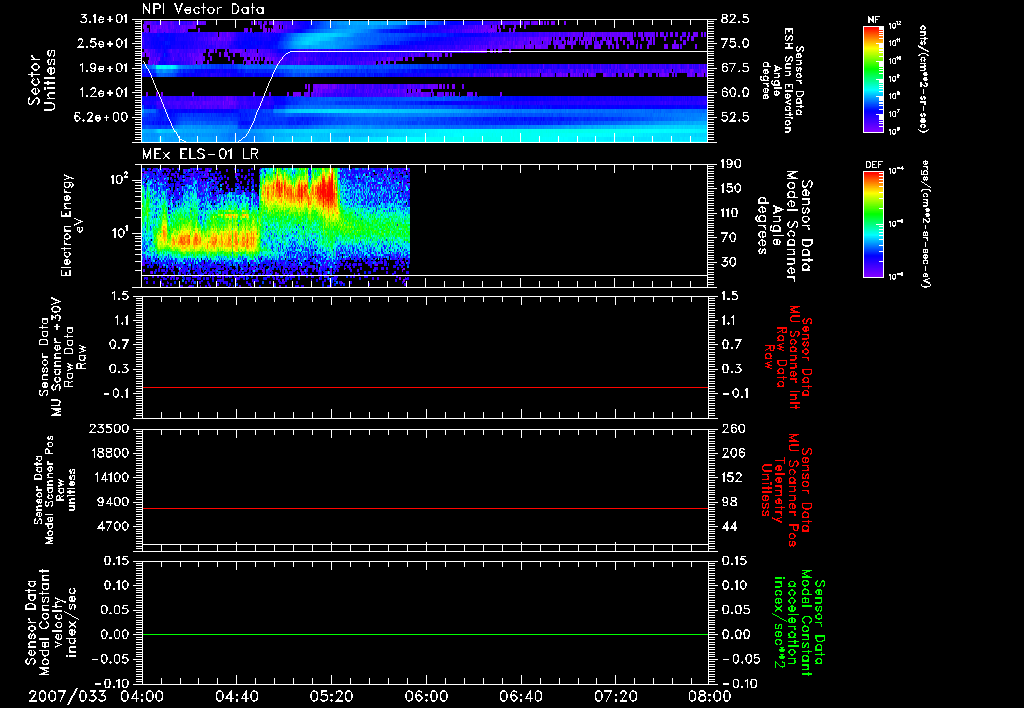Click the '07:20' time axis label
Viewport: 1024px width, 708px height.
point(615,696)
